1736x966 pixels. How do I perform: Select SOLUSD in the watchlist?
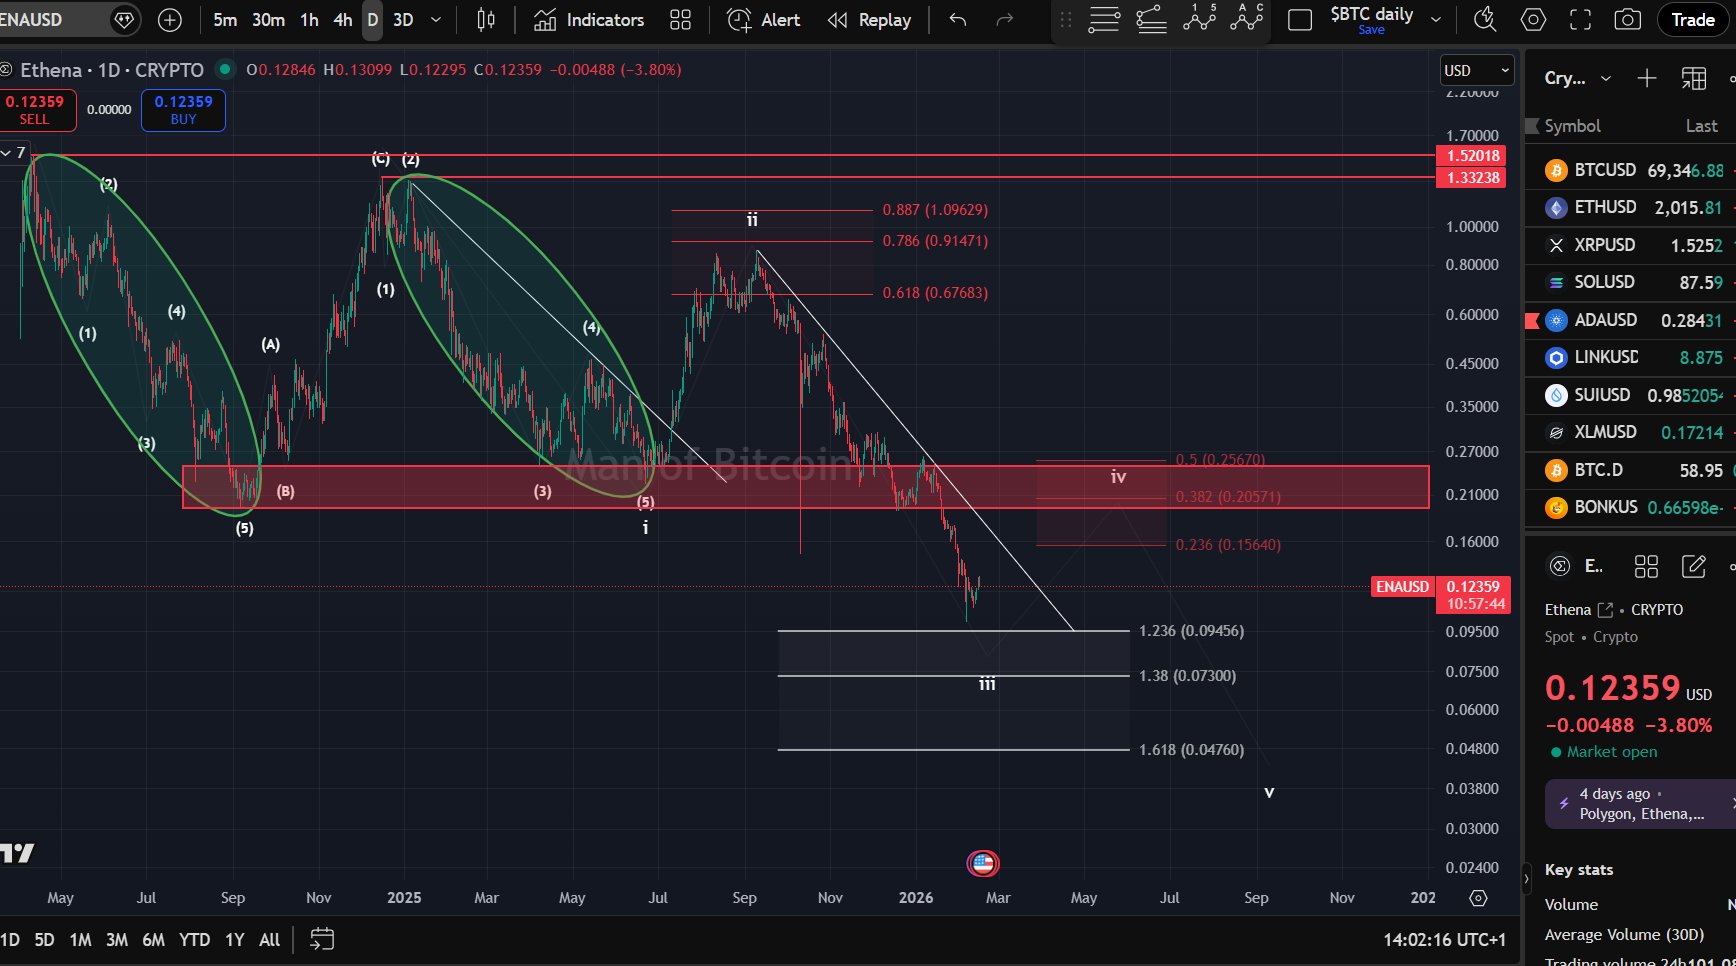[1630, 283]
